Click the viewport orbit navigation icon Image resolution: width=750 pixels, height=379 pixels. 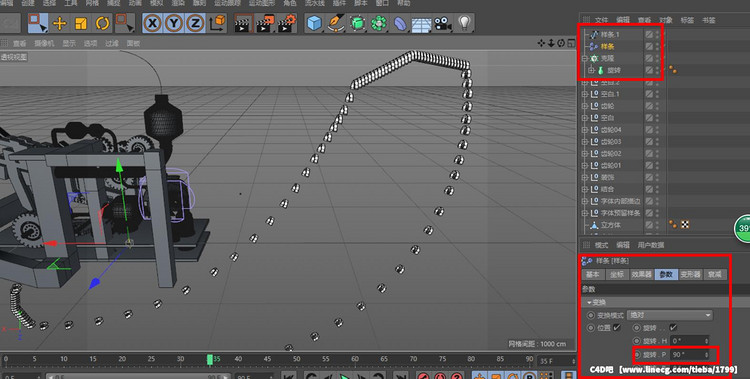click(561, 43)
